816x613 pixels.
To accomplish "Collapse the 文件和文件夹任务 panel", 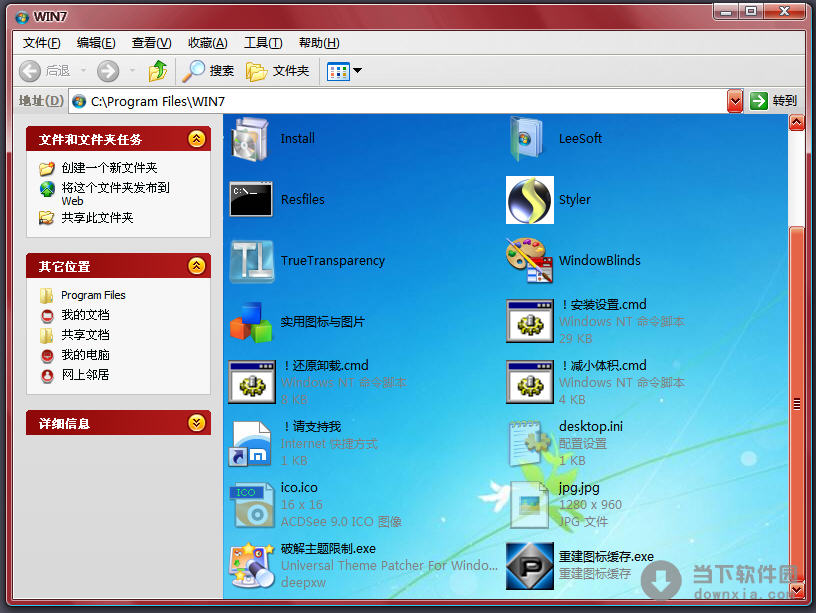I will point(197,139).
